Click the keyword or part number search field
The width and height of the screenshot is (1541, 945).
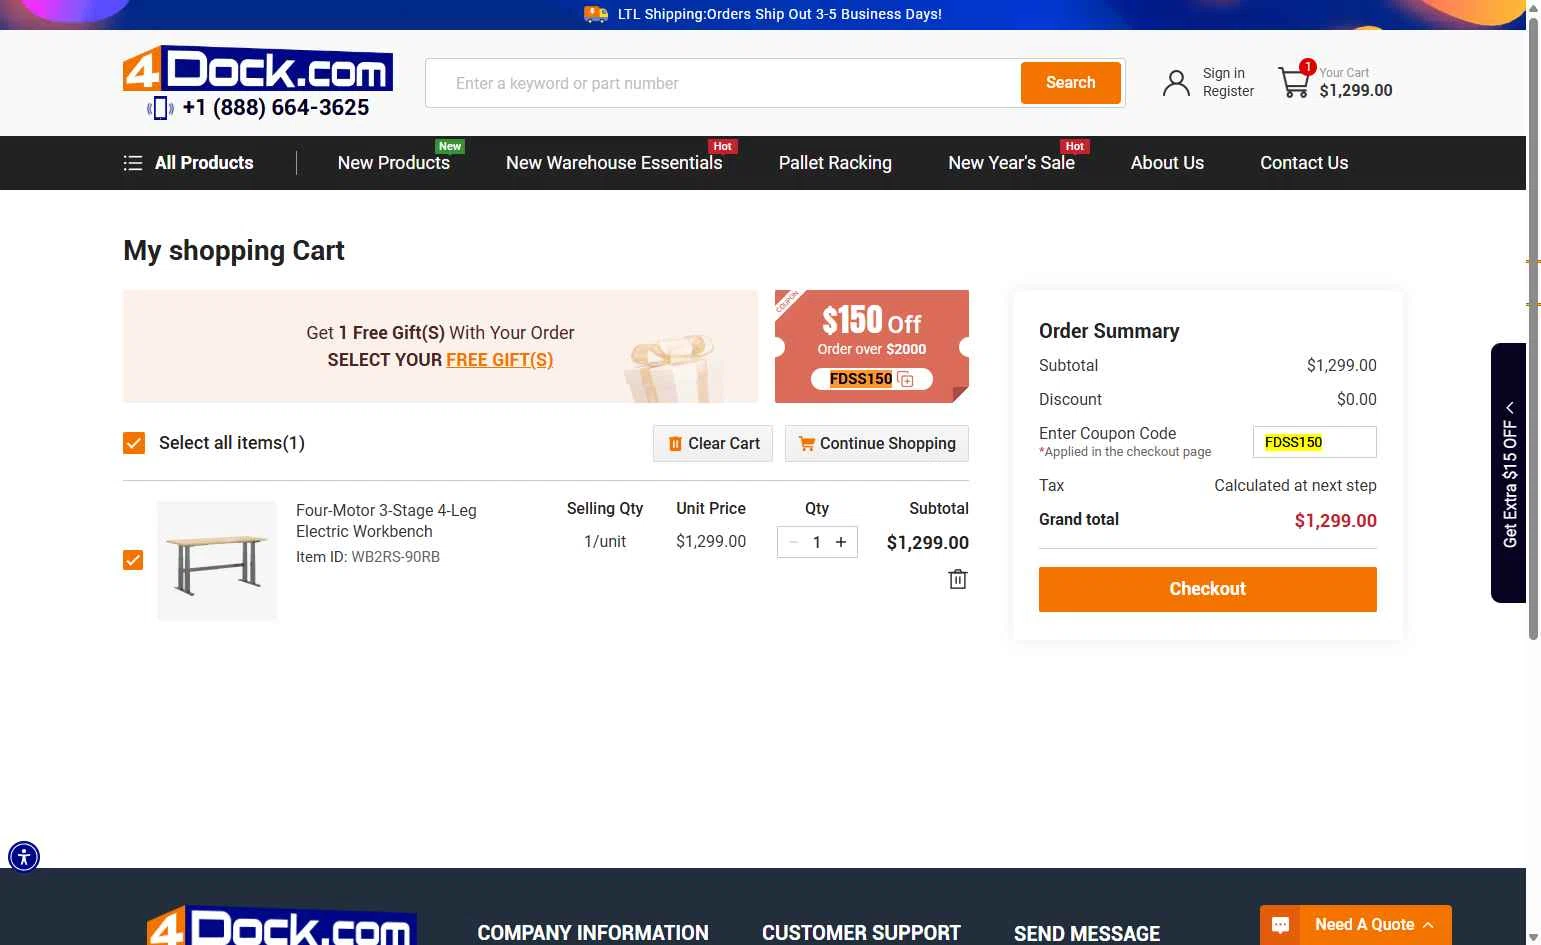click(x=723, y=83)
